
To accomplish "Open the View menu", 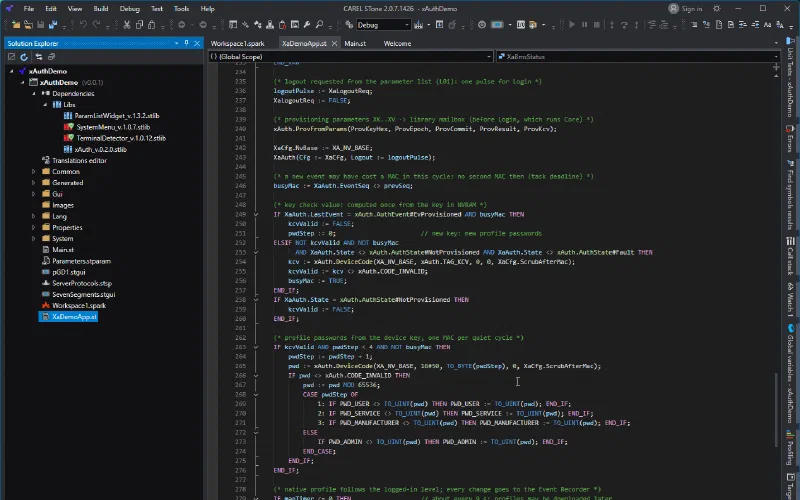I will click(x=74, y=9).
